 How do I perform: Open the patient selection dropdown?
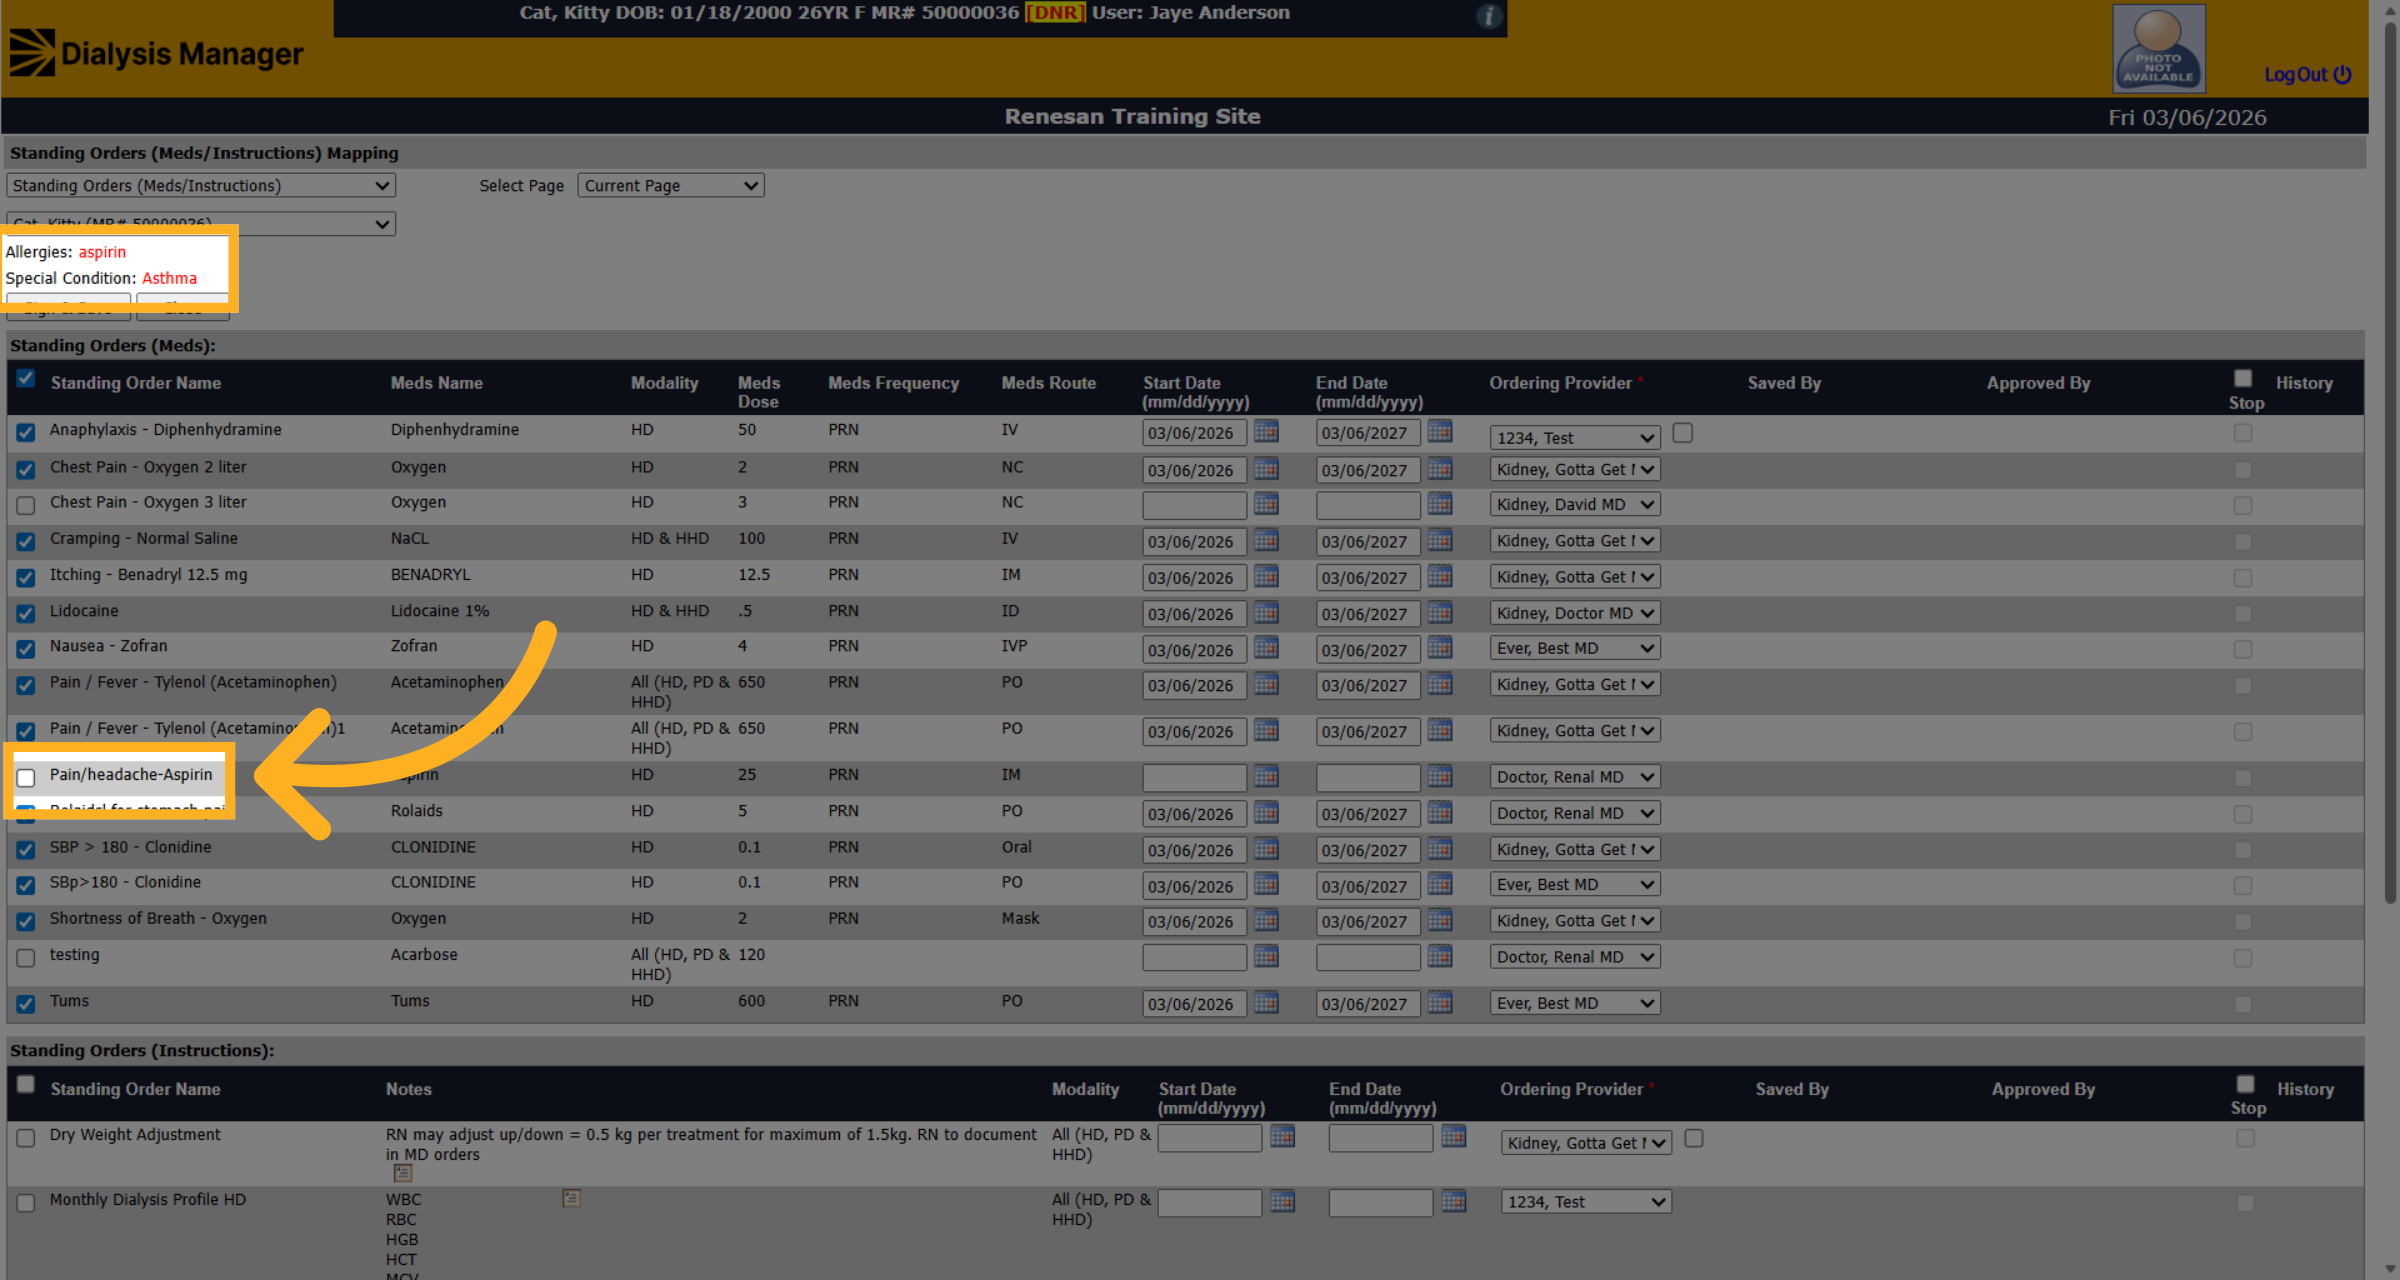tap(201, 223)
